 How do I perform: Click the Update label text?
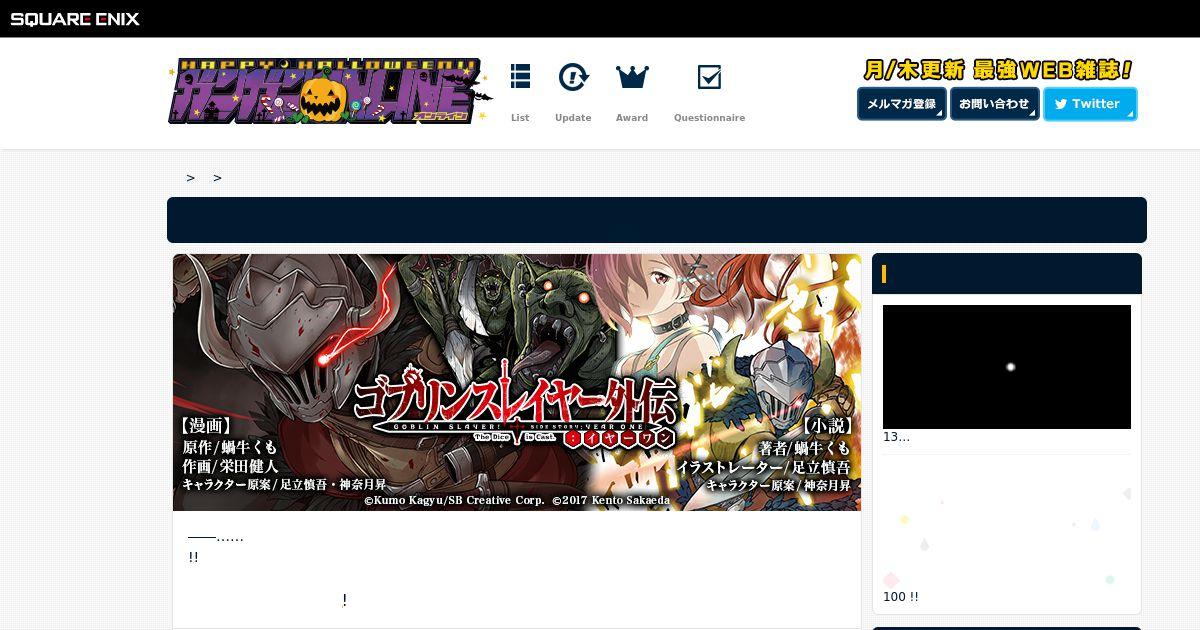click(573, 118)
